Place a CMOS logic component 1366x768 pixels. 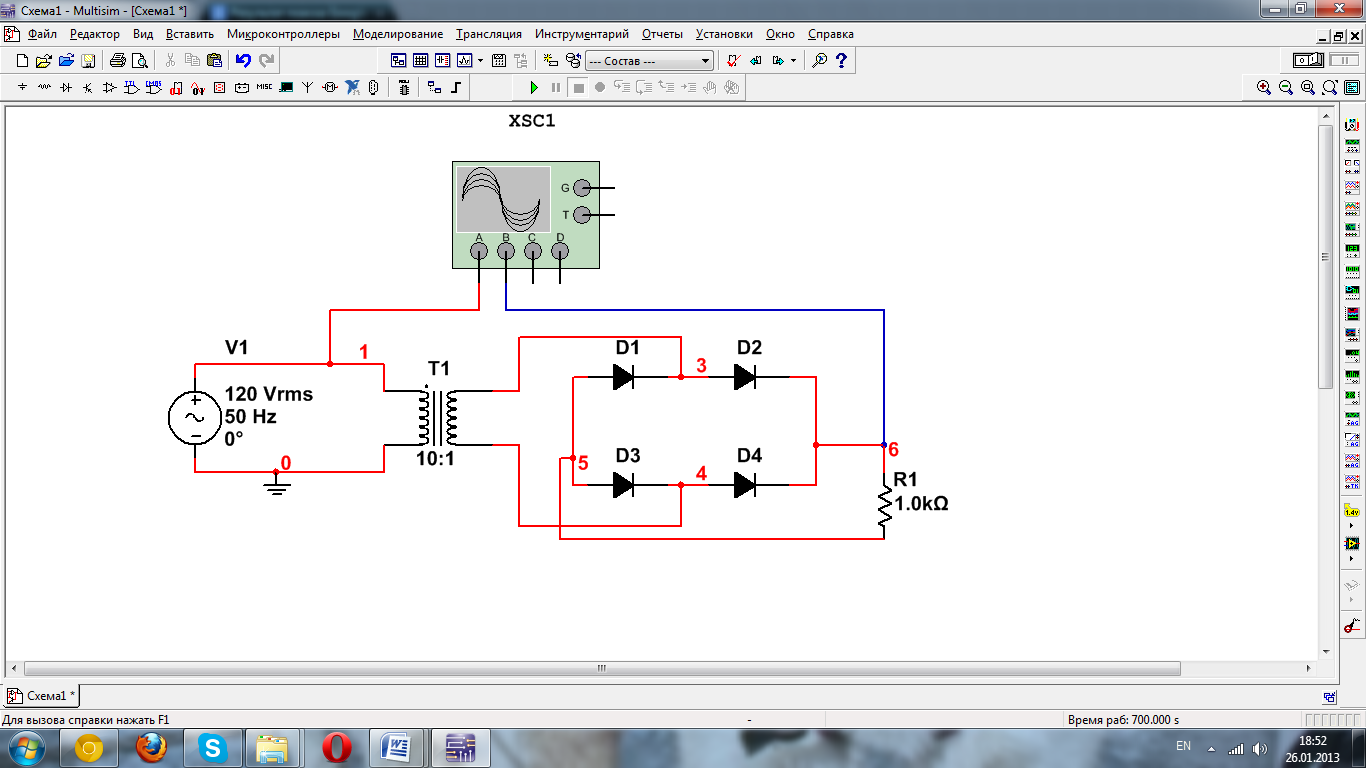tap(154, 87)
